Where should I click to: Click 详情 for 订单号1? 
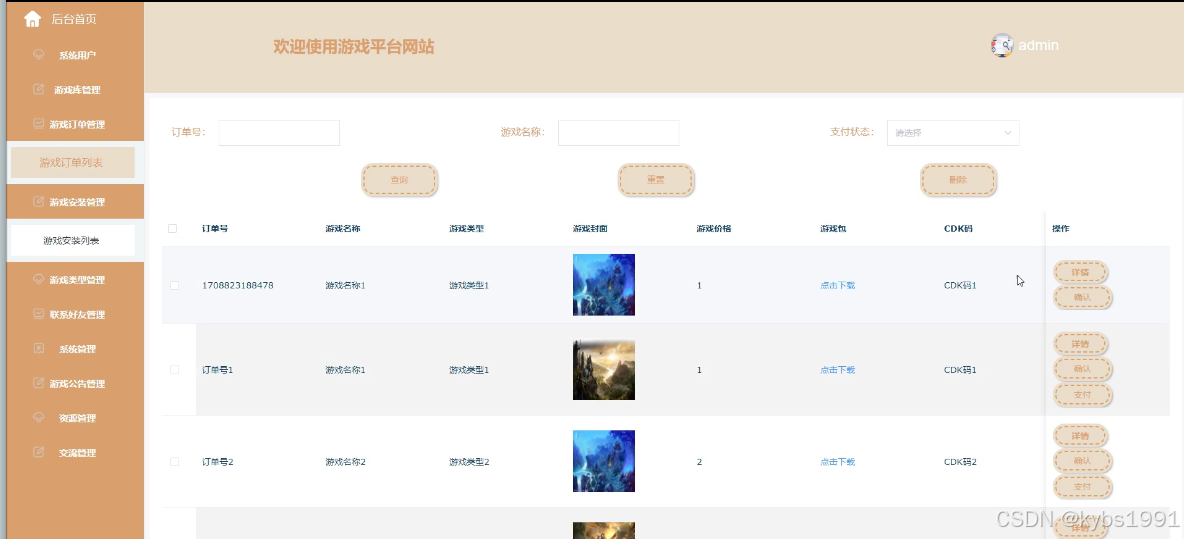pos(1081,343)
